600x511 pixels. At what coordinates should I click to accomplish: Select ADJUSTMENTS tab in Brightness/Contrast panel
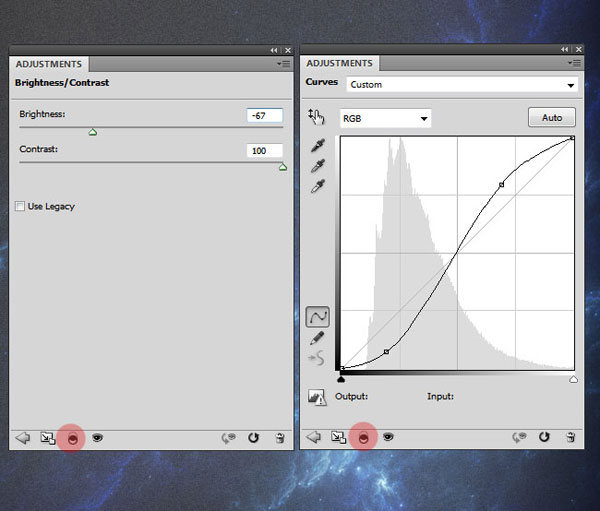pyautogui.click(x=49, y=64)
